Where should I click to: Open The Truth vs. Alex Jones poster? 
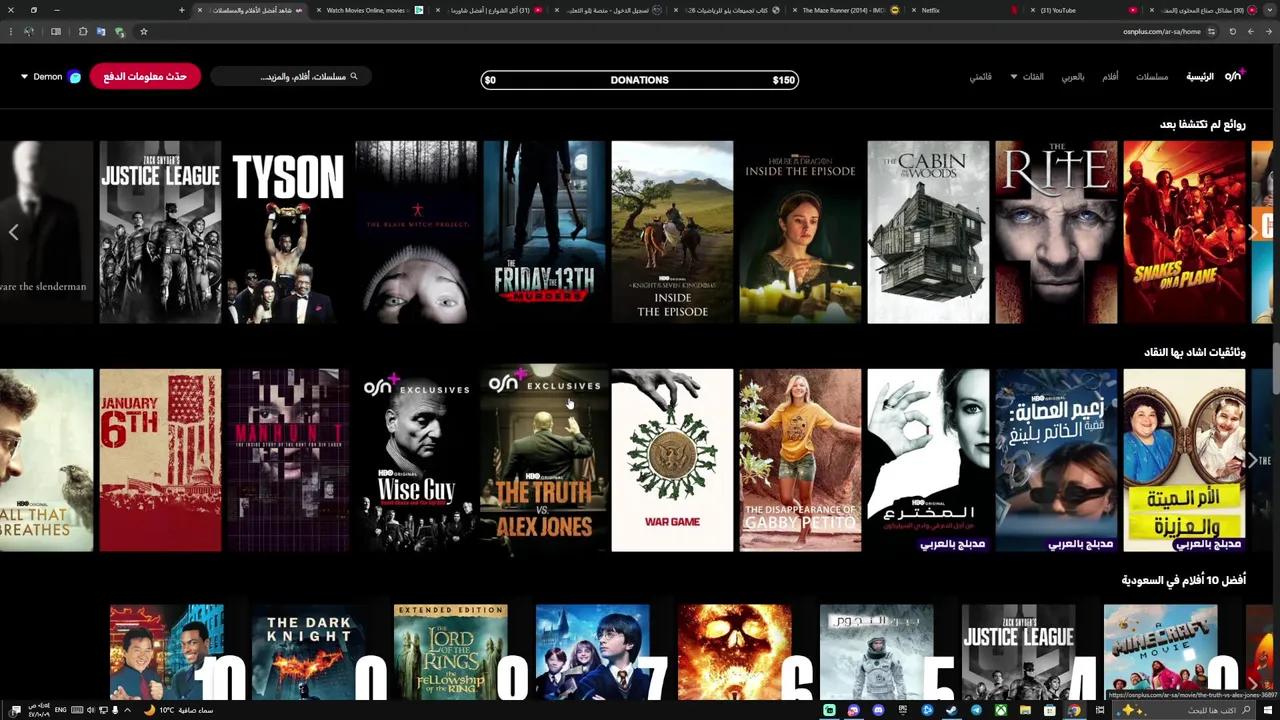click(544, 460)
